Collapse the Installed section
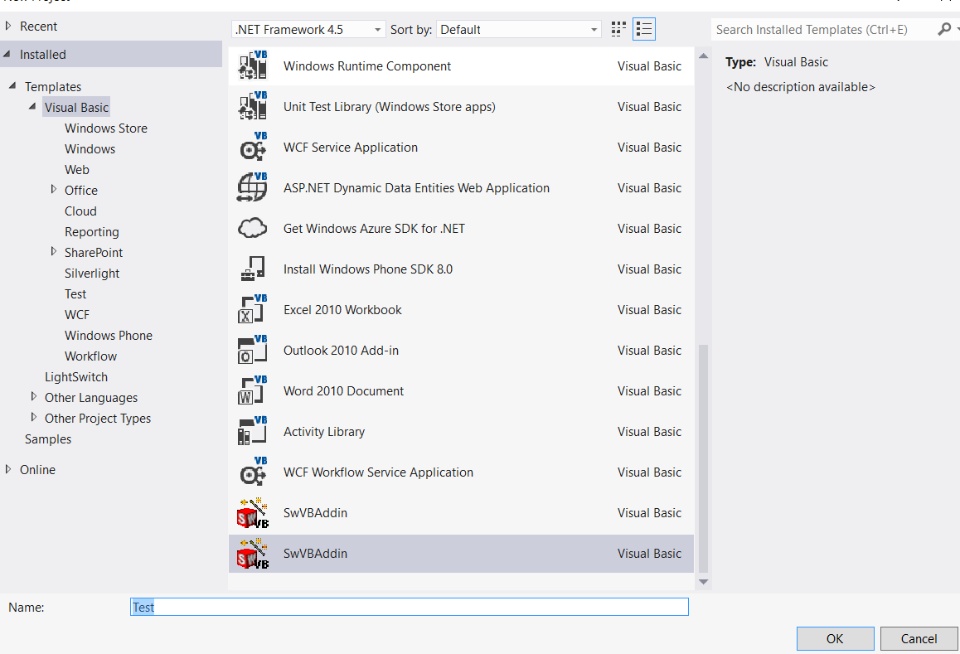Viewport: 960px width, 654px height. pyautogui.click(x=7, y=54)
